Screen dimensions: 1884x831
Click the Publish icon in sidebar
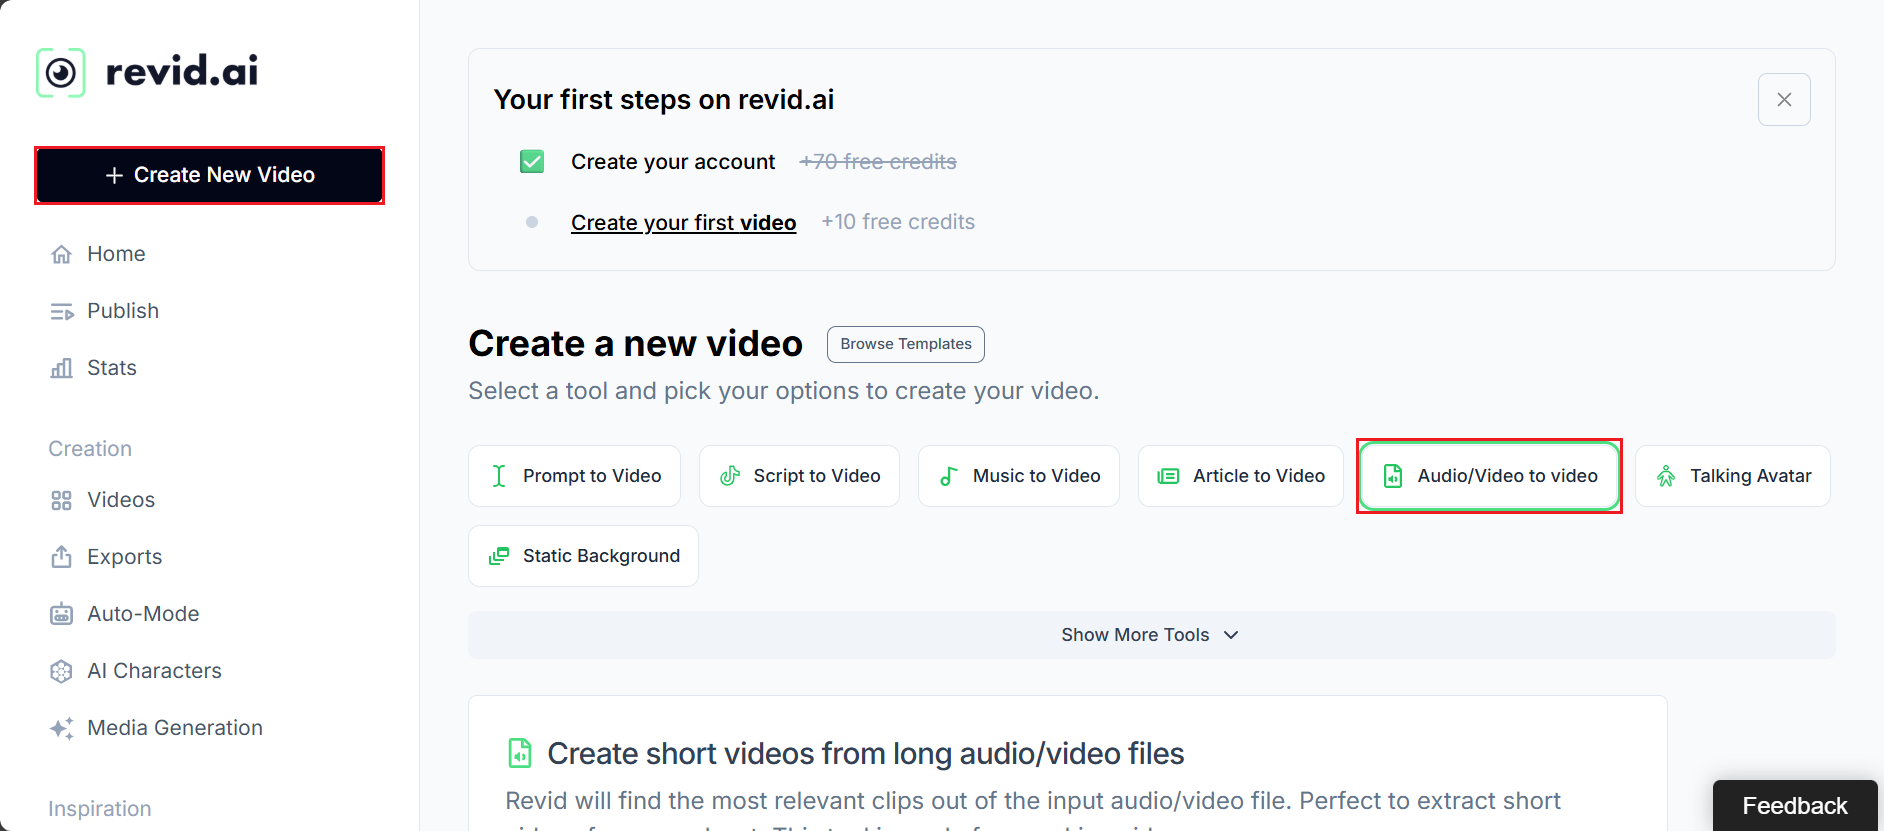tap(62, 312)
